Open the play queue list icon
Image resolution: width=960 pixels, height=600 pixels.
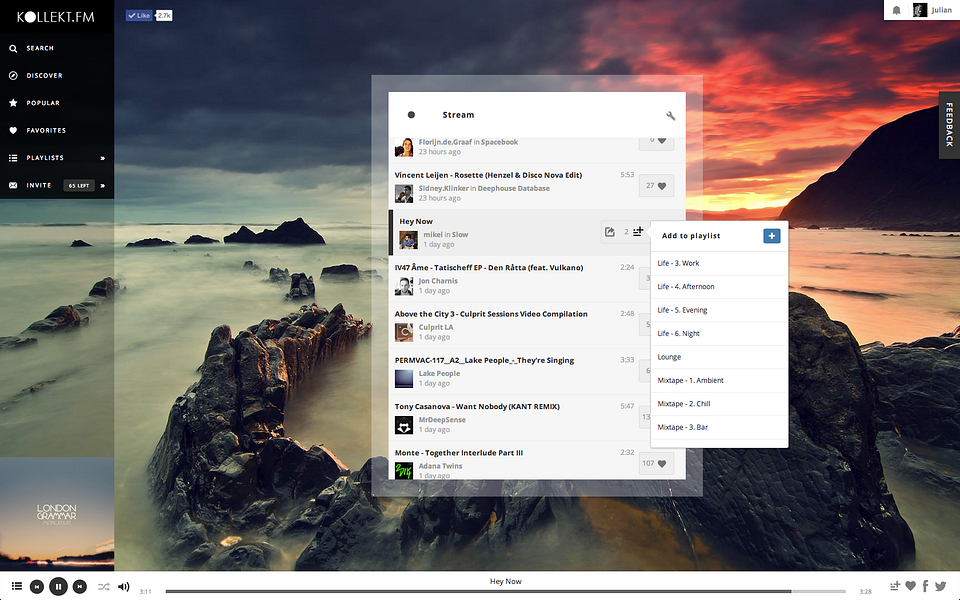[17, 587]
